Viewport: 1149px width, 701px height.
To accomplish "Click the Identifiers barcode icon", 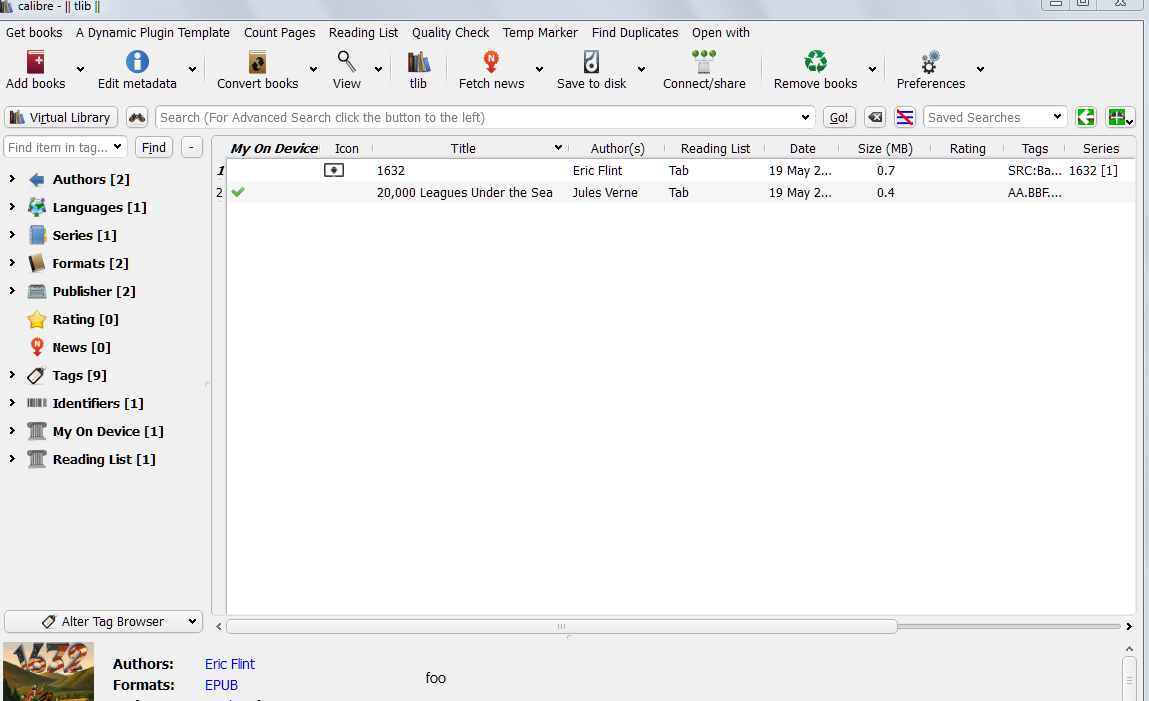I will [37, 403].
